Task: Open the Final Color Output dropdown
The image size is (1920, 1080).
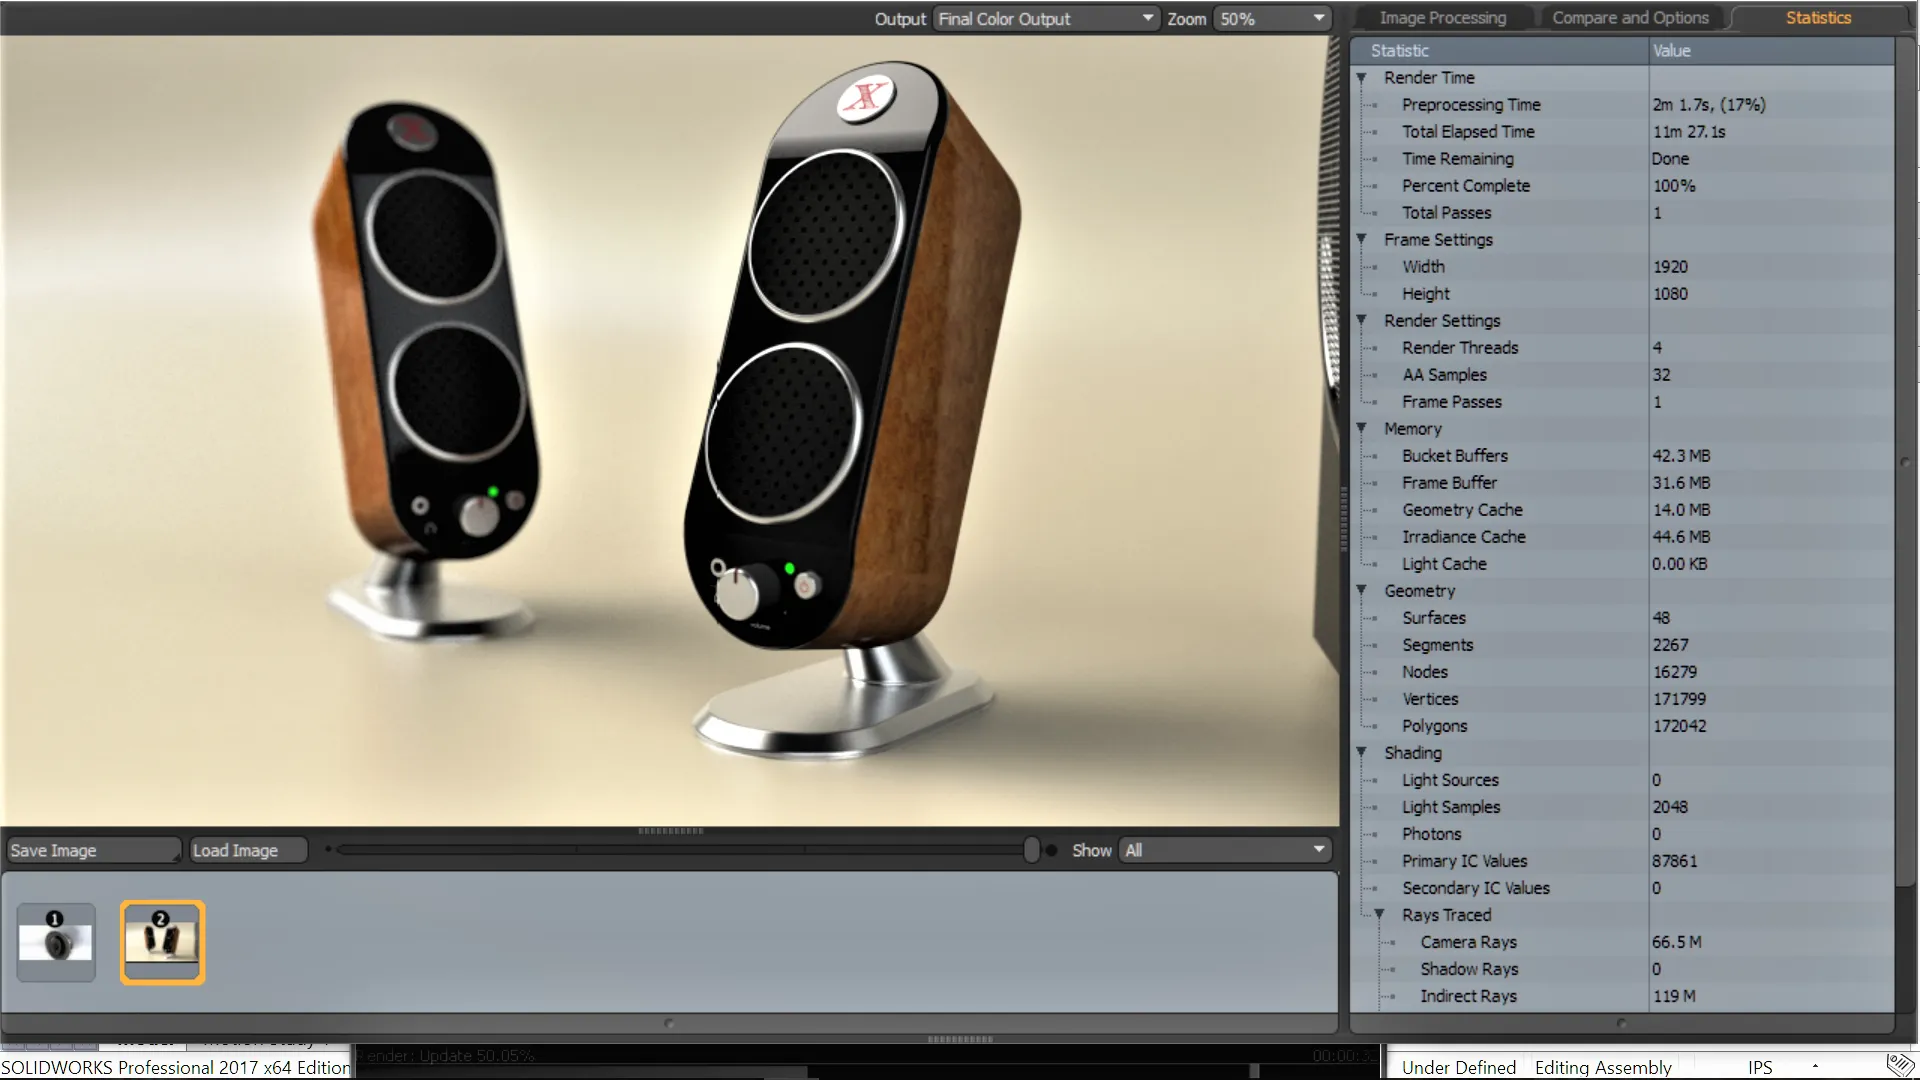Action: (x=1146, y=18)
